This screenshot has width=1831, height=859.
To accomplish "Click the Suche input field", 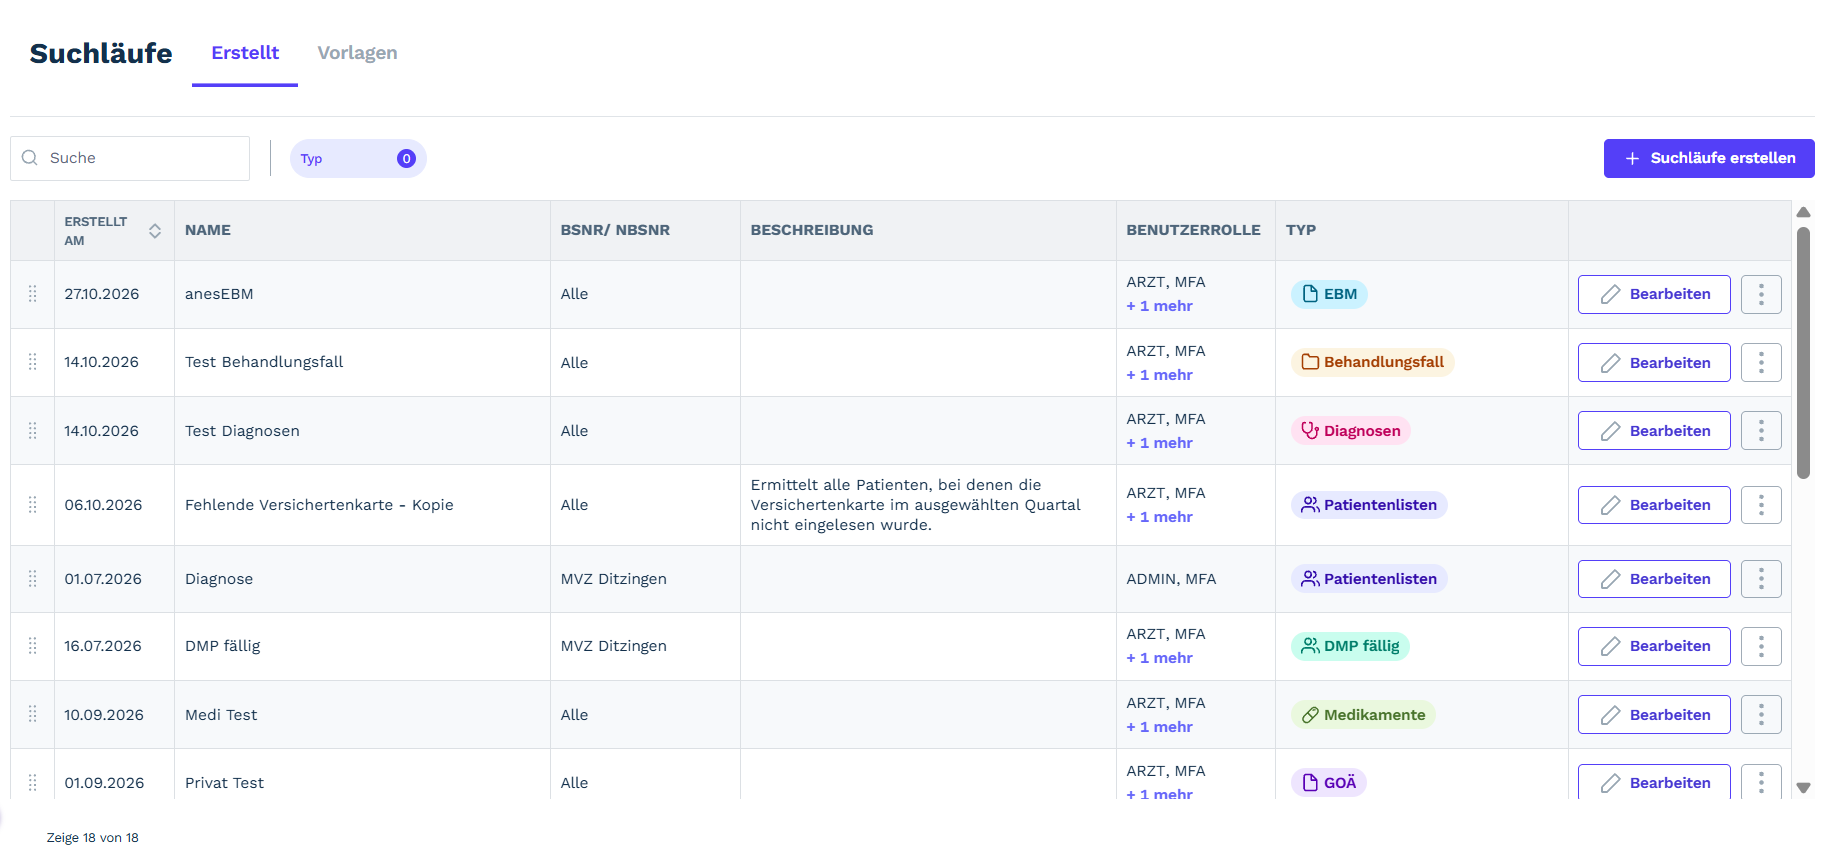I will point(130,158).
